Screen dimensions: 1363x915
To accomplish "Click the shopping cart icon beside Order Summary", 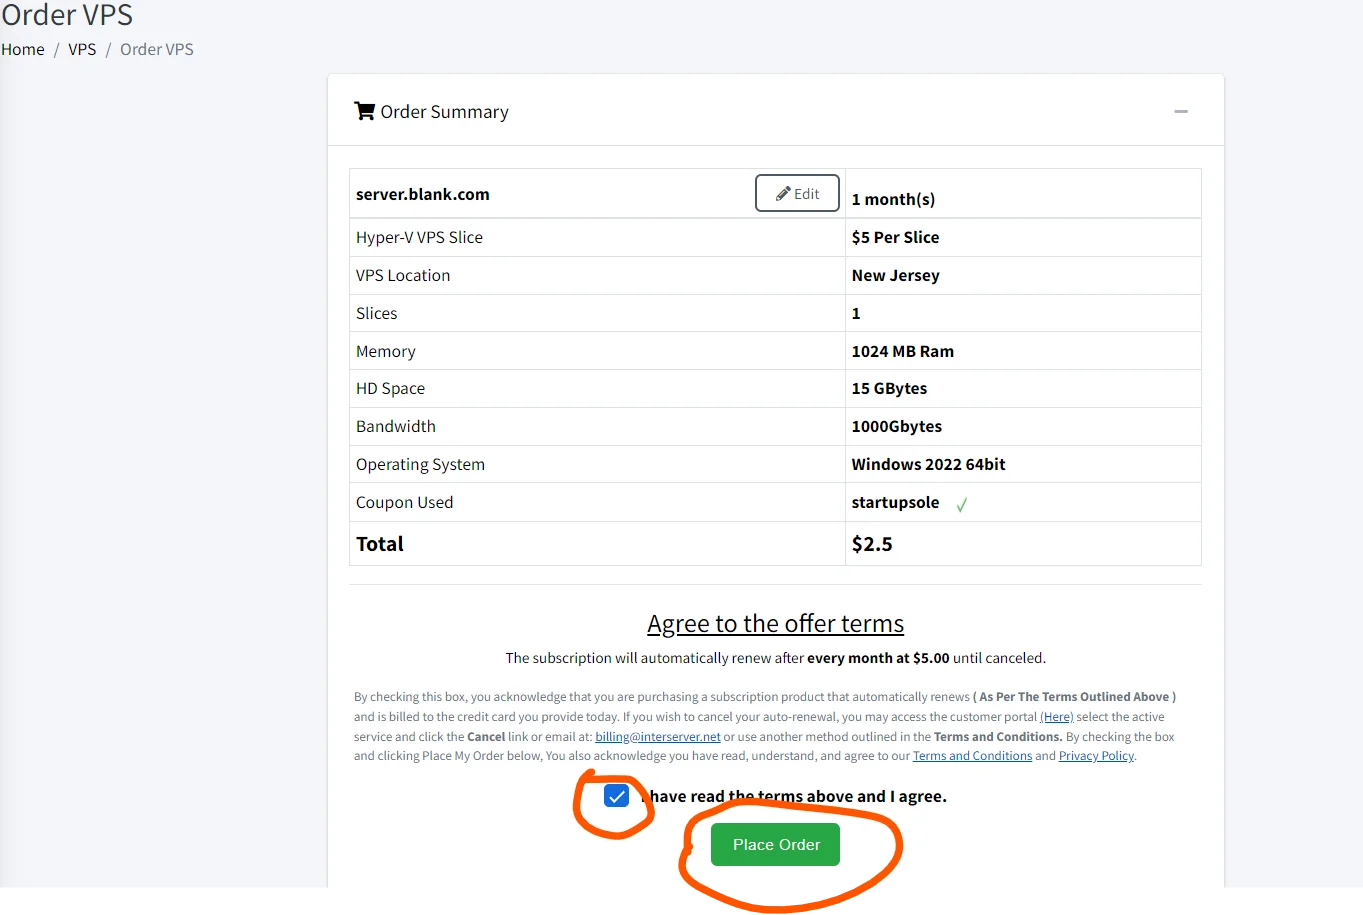I will [x=364, y=111].
